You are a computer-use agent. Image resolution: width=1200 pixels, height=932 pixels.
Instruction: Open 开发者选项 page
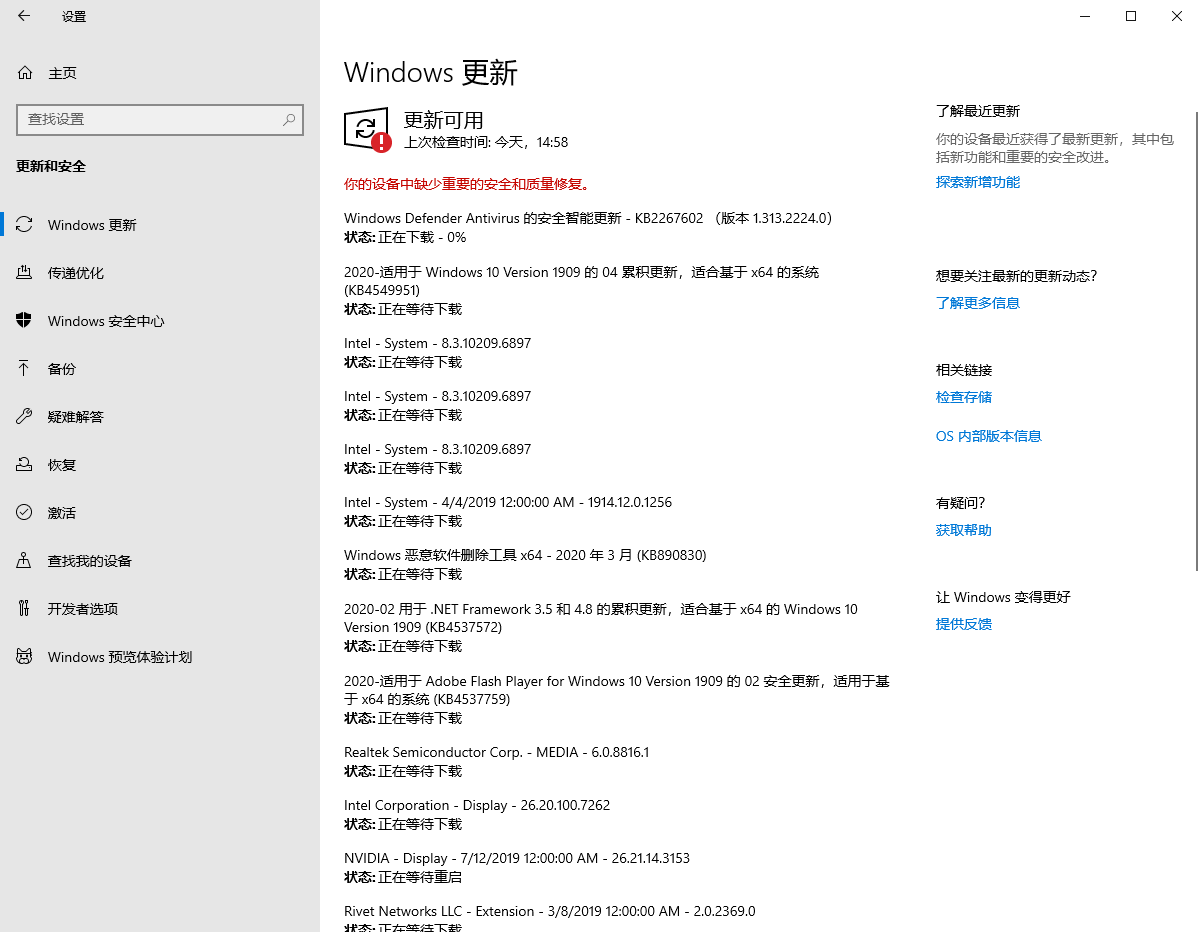pos(160,609)
